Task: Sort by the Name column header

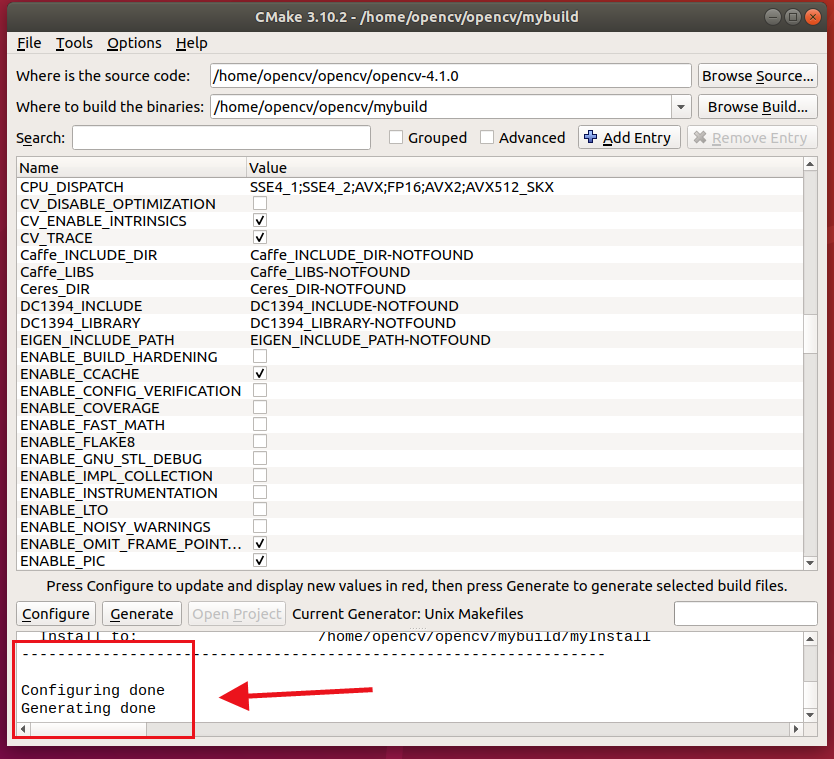Action: [x=131, y=168]
